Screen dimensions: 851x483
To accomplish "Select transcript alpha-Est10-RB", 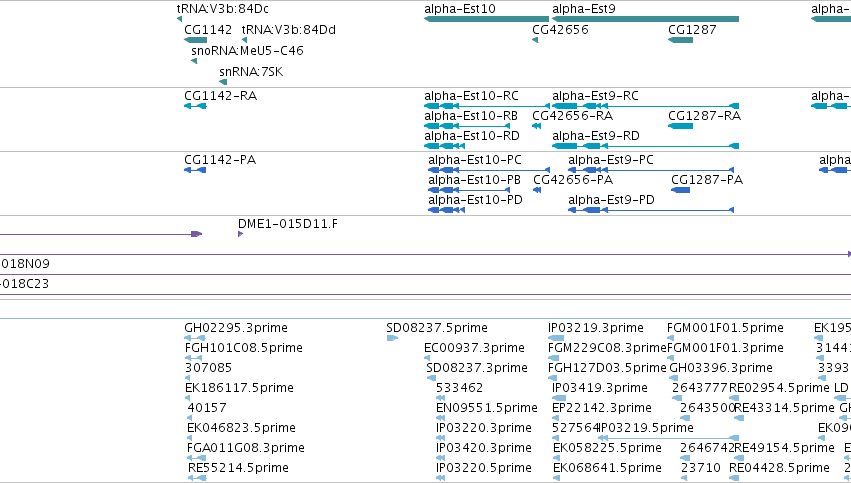I will [x=467, y=126].
